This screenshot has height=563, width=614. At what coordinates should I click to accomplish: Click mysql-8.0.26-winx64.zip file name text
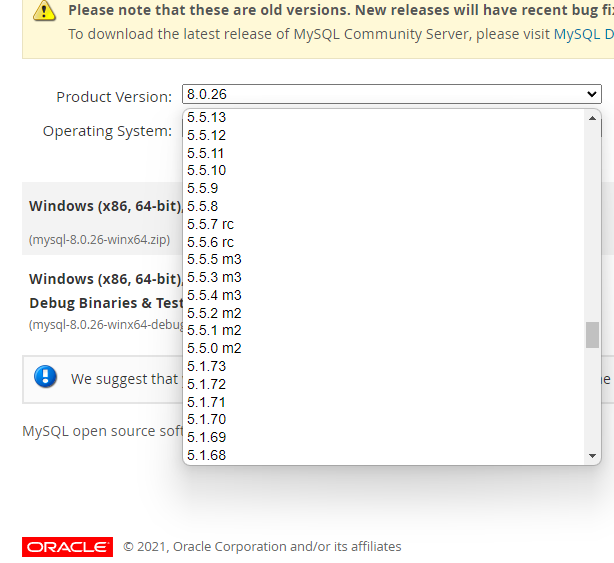click(99, 240)
